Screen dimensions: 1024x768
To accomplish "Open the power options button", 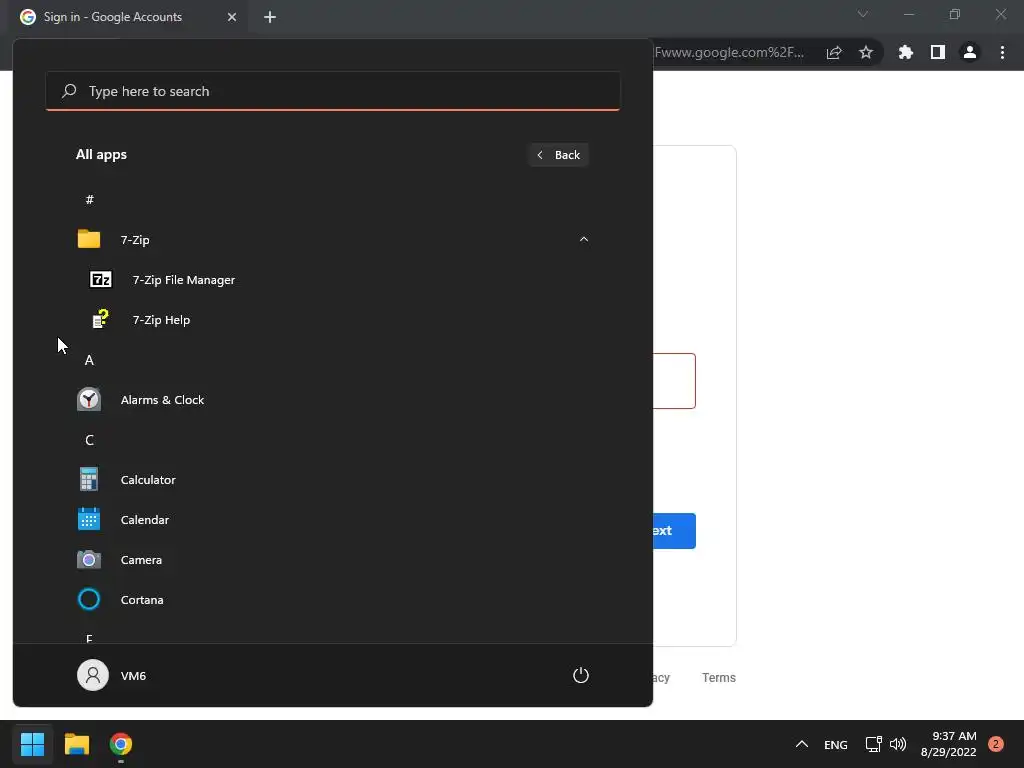I will [x=581, y=675].
